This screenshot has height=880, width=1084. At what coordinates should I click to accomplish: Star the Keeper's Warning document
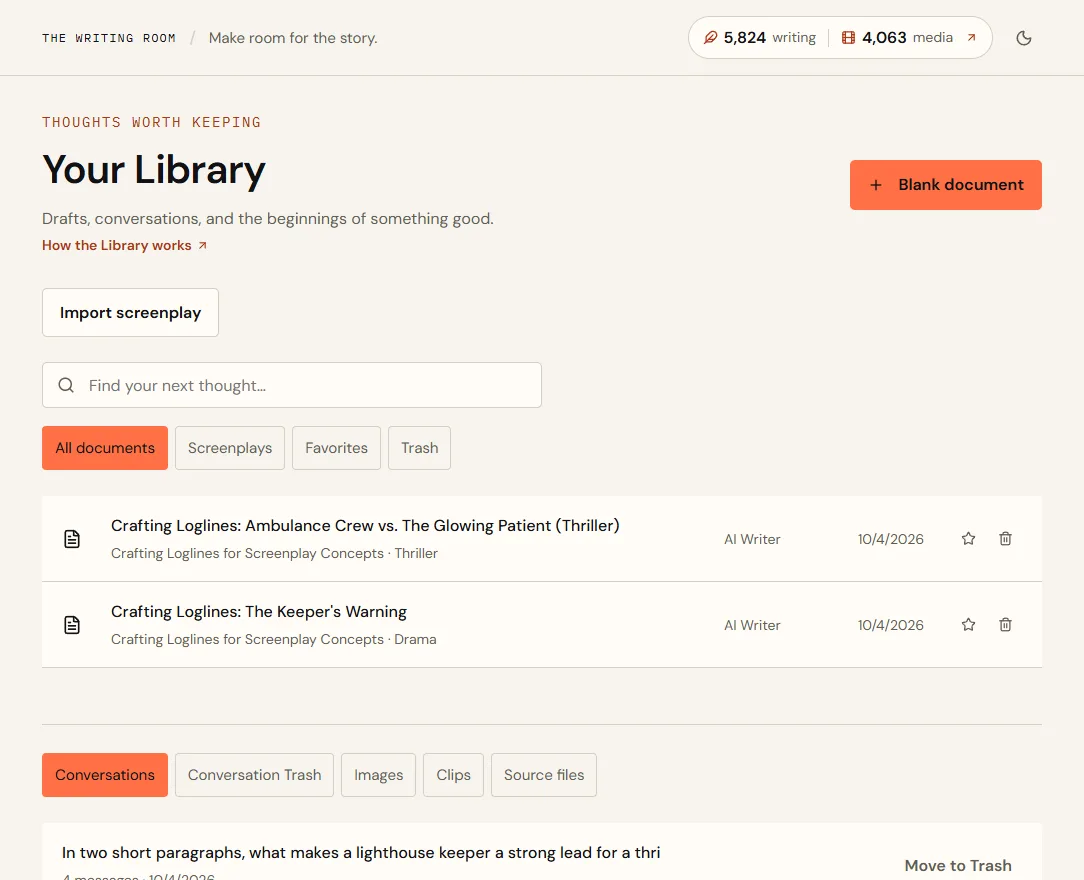(969, 625)
